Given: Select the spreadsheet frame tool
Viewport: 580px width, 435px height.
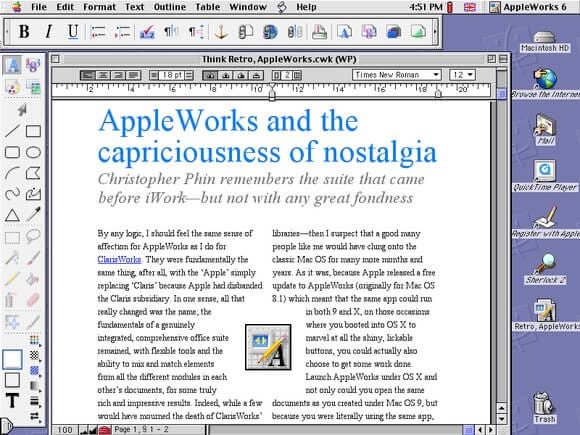Looking at the screenshot, I should pos(33,65).
